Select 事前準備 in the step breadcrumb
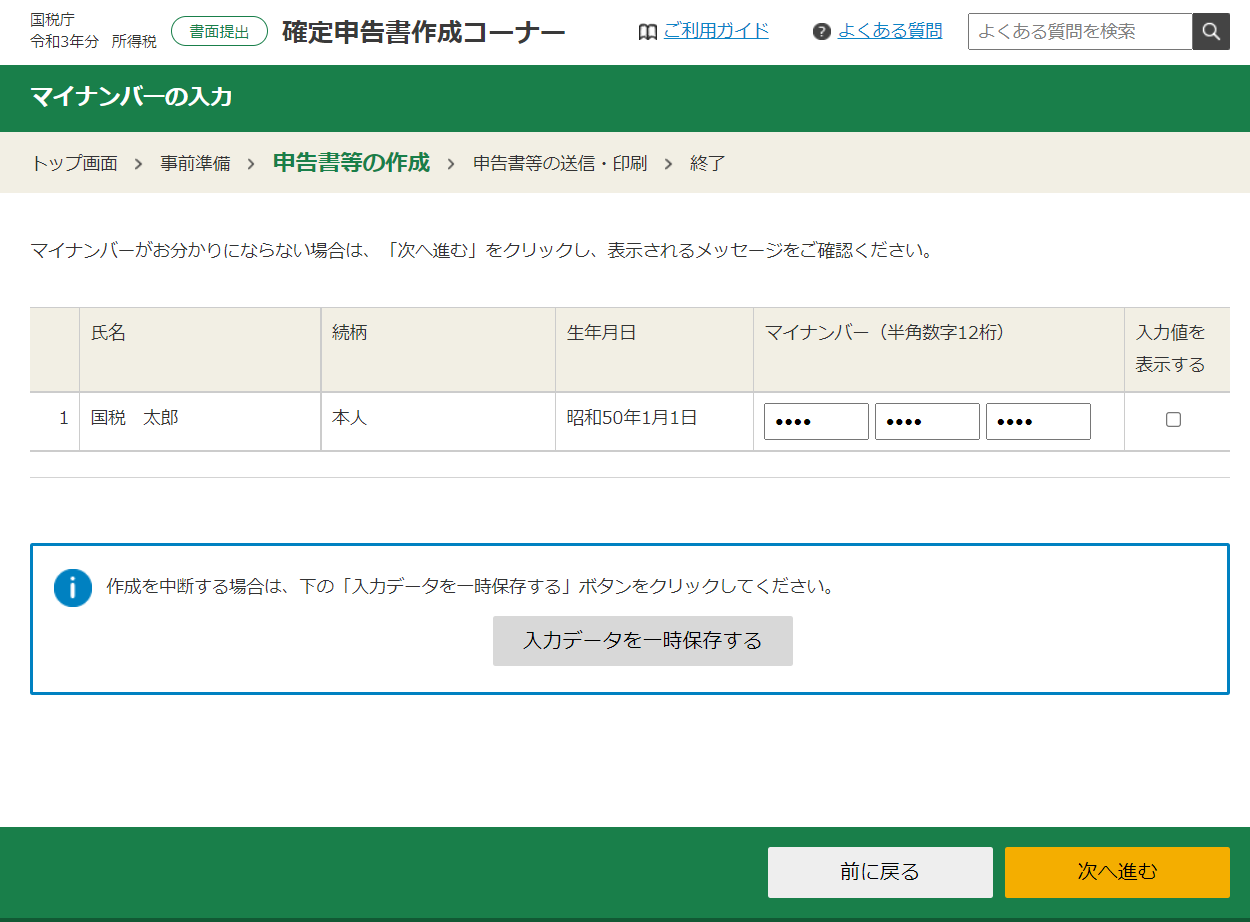1250x922 pixels. (x=195, y=163)
